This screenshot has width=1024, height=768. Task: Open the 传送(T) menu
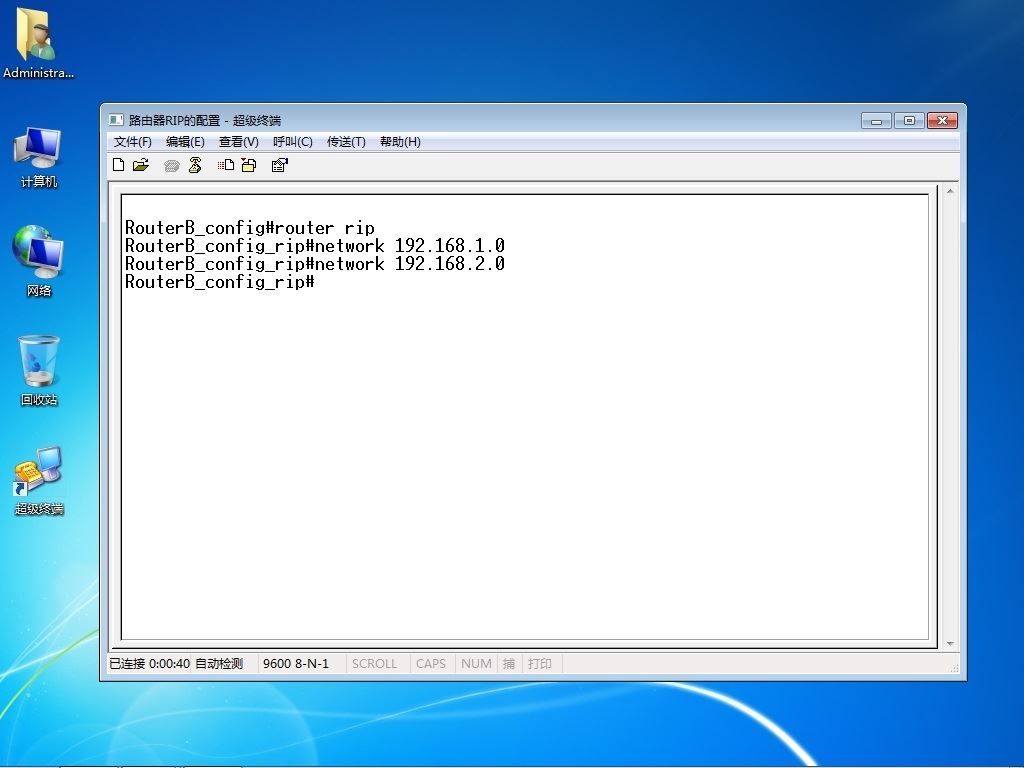click(346, 142)
